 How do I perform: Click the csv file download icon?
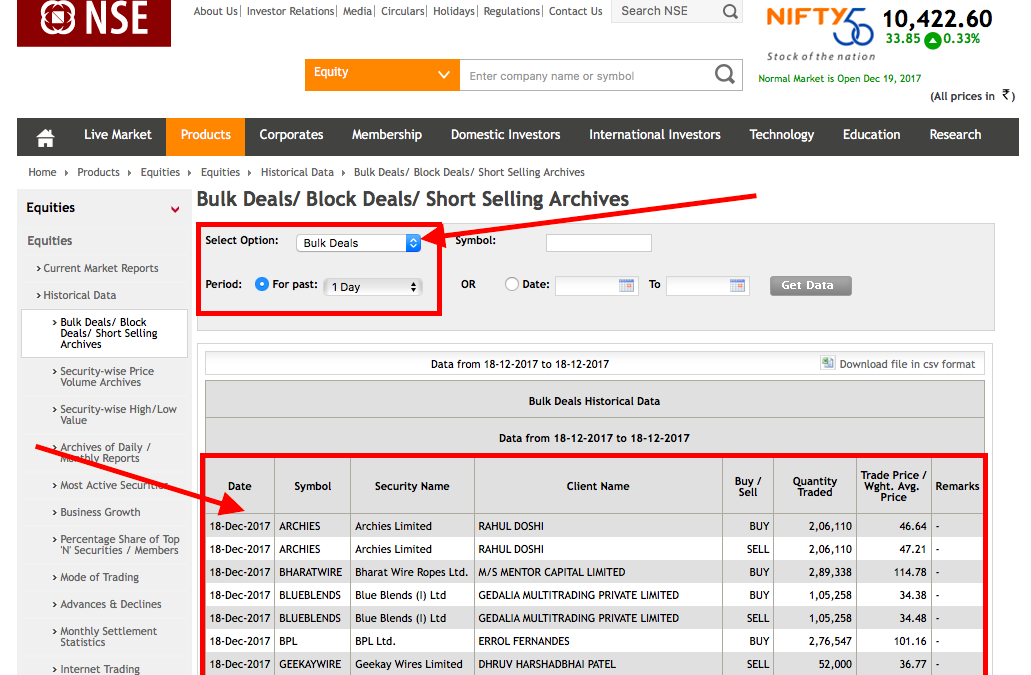click(827, 363)
